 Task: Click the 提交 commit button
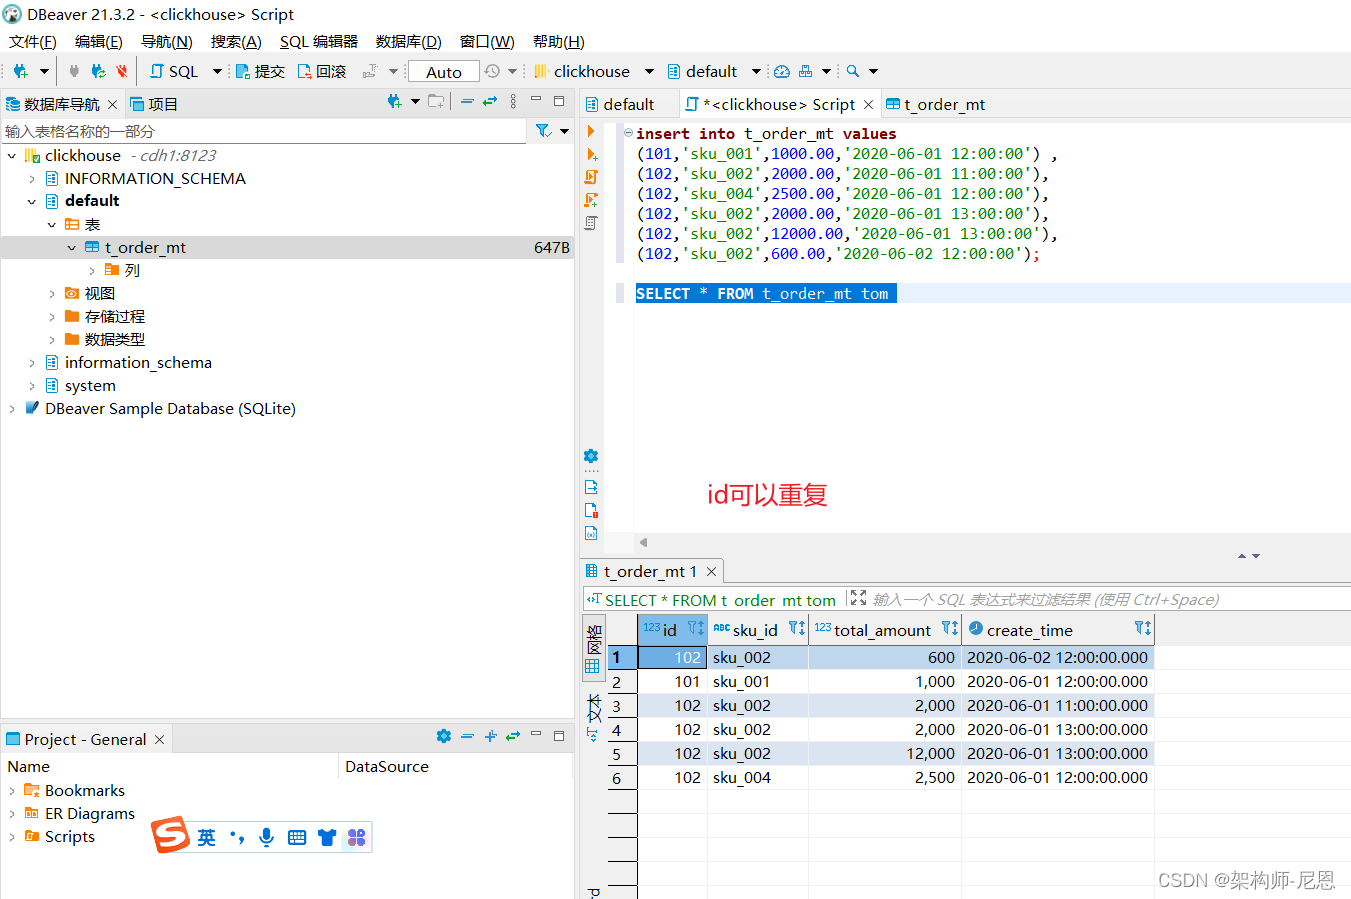[260, 71]
